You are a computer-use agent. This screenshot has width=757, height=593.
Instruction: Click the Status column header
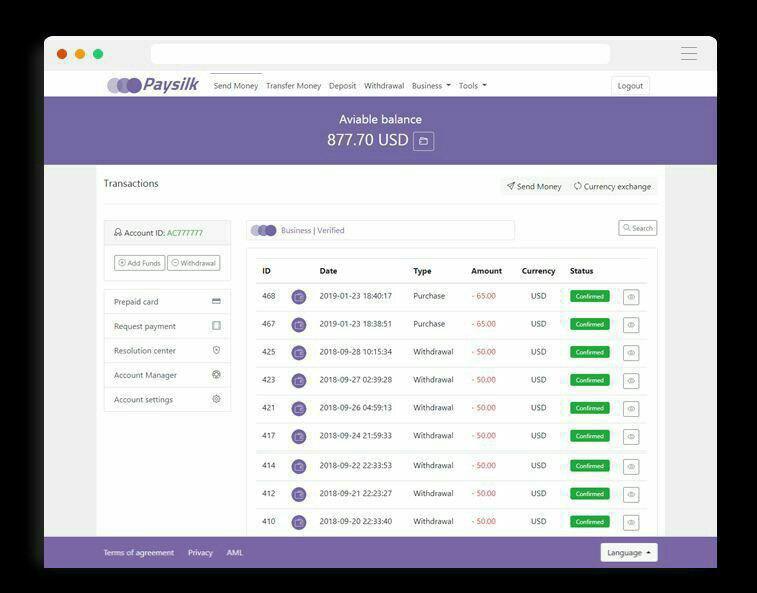click(581, 271)
